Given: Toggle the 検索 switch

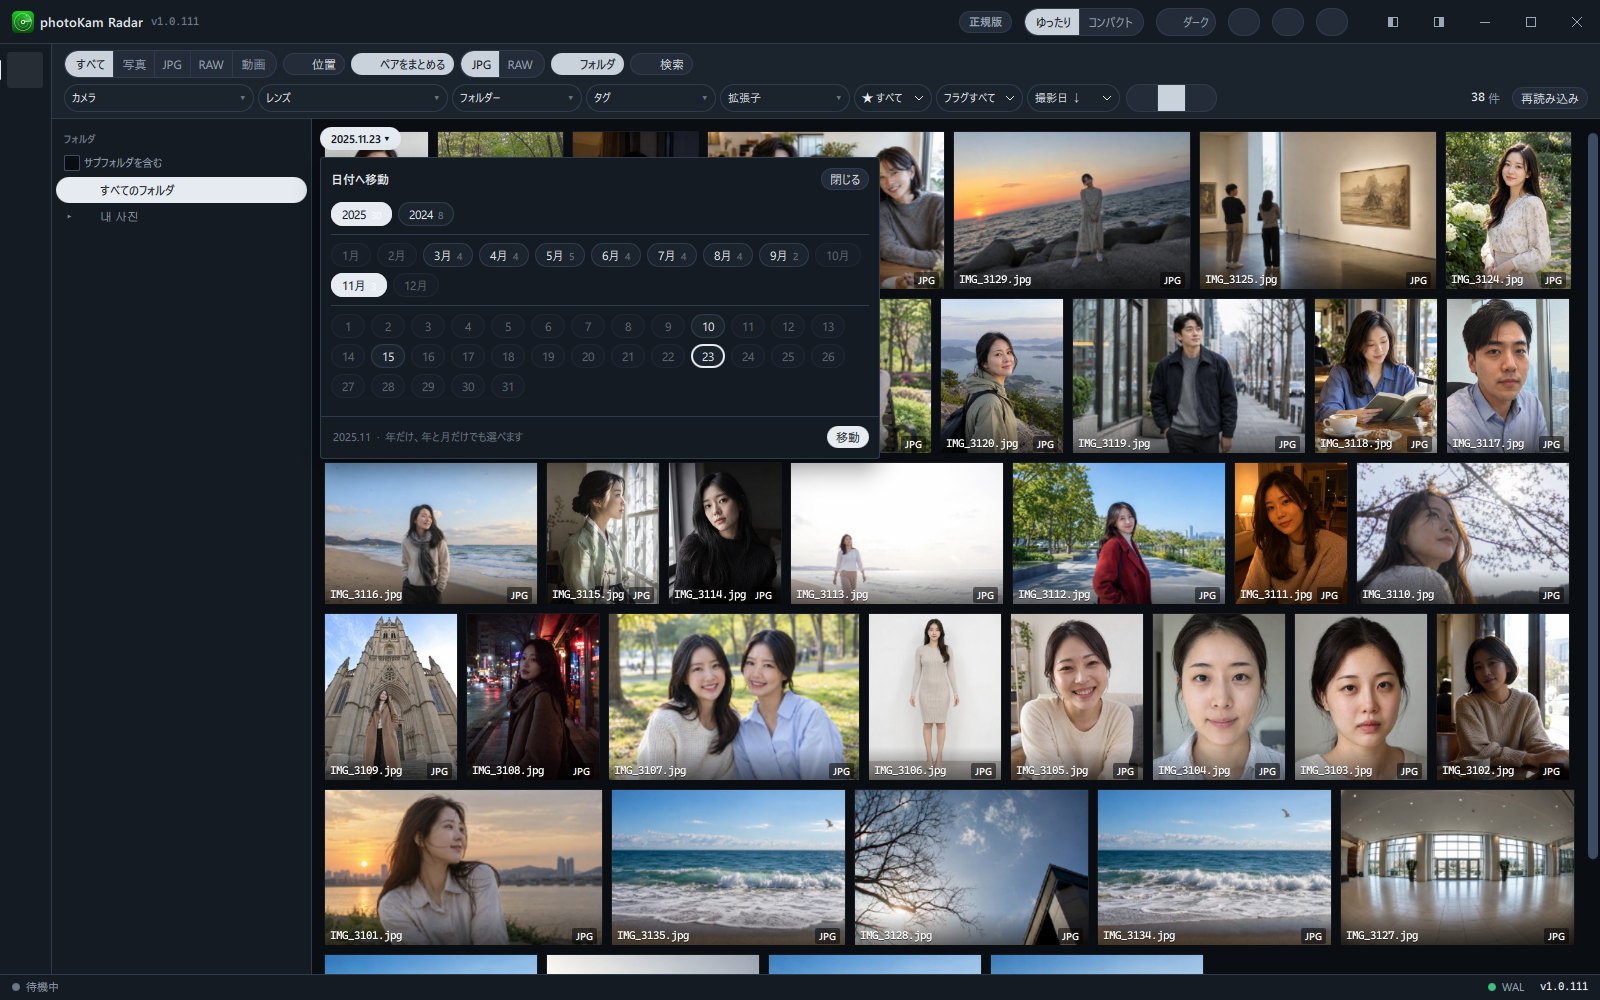Looking at the screenshot, I should click(x=661, y=64).
